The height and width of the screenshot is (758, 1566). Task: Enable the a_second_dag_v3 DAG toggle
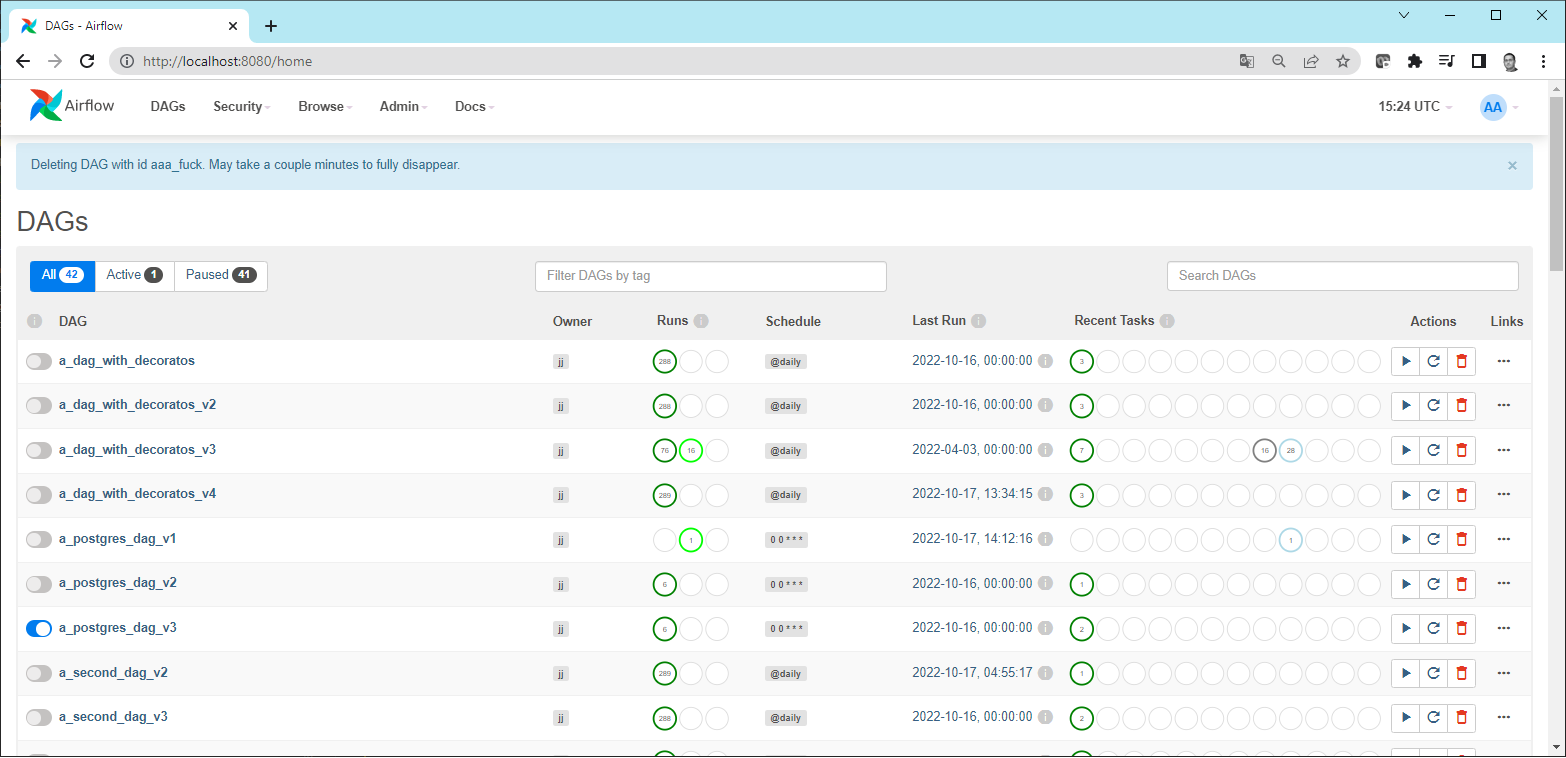39,717
